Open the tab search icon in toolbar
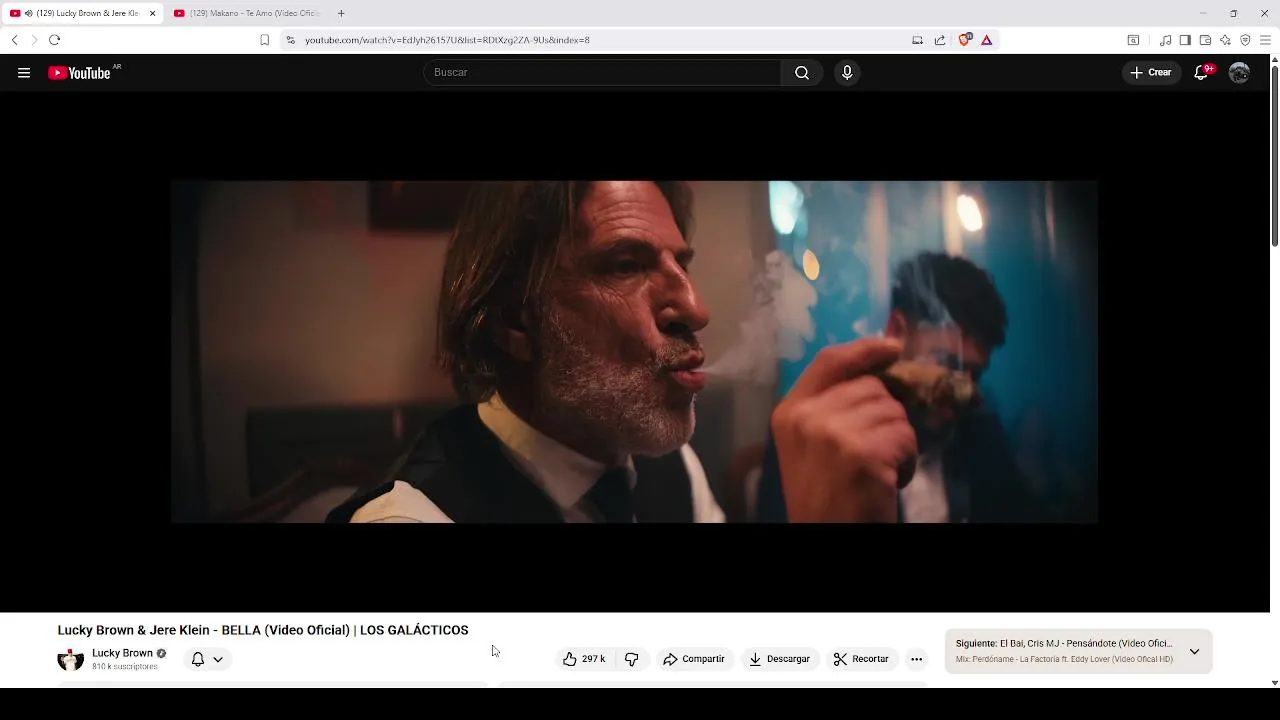 tap(1133, 40)
